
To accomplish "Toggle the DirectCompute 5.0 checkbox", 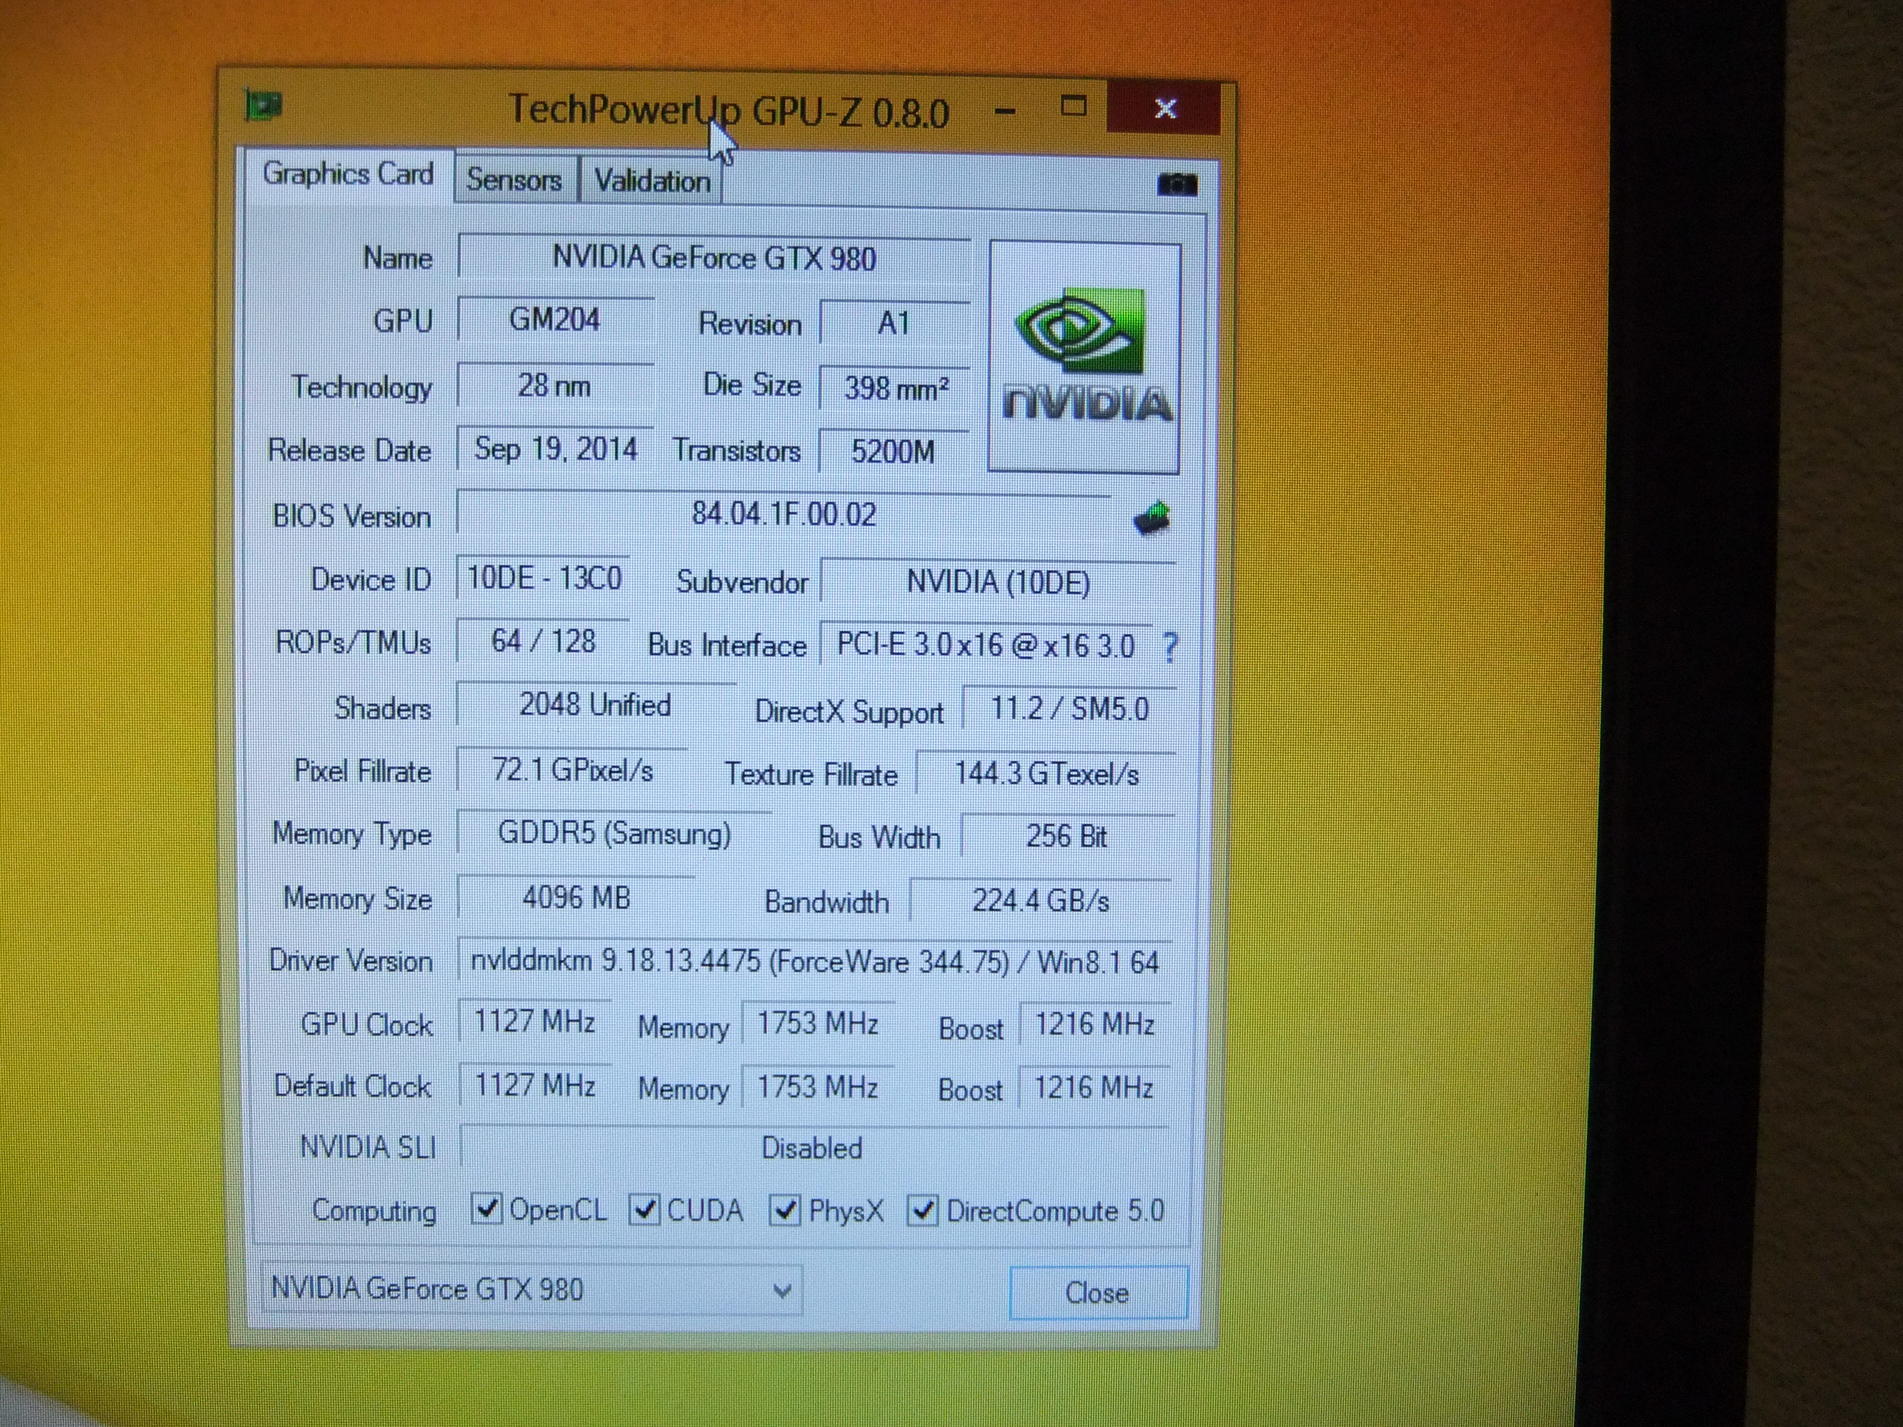I will (x=921, y=1210).
